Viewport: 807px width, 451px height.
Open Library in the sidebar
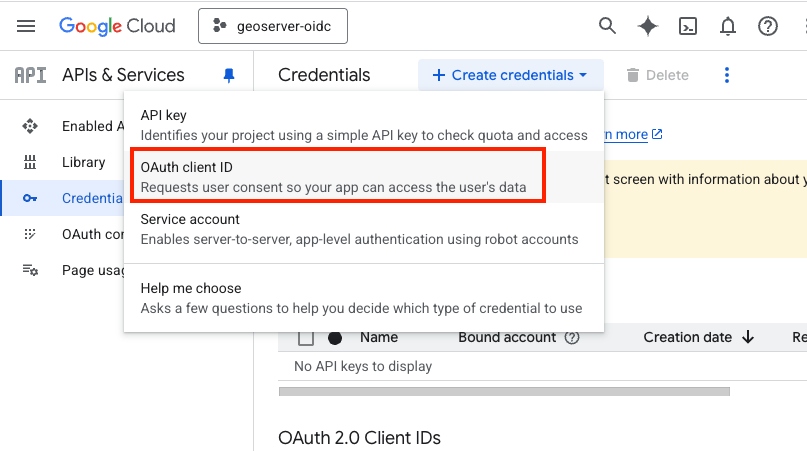[83, 162]
